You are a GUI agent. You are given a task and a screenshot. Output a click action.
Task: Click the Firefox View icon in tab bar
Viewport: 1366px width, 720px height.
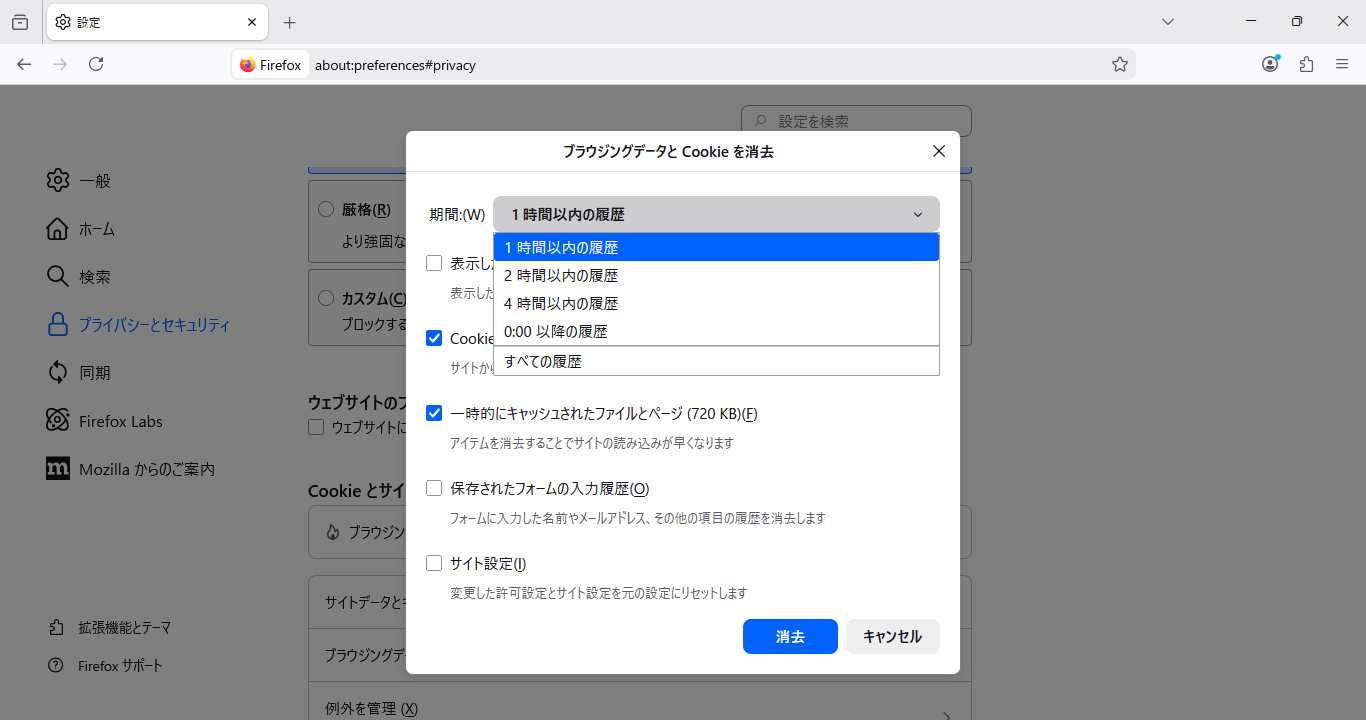[20, 22]
